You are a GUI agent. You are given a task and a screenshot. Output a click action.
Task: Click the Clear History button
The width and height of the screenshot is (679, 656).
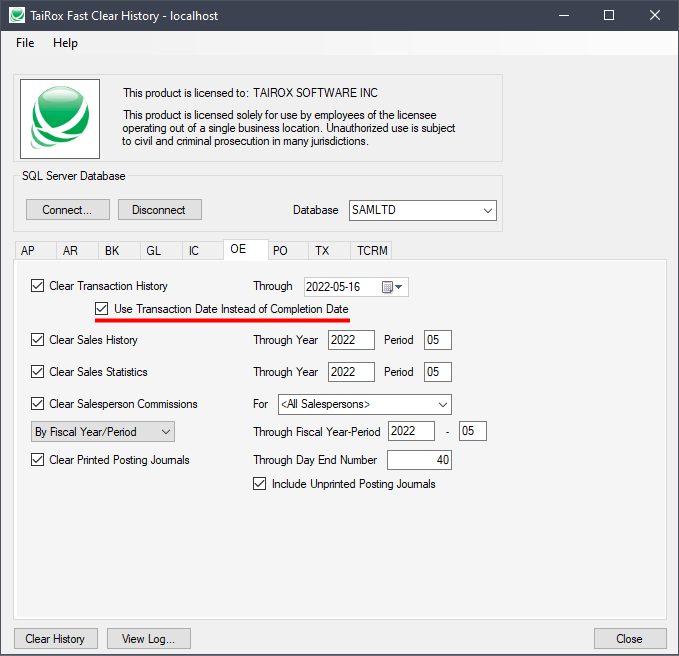click(56, 639)
